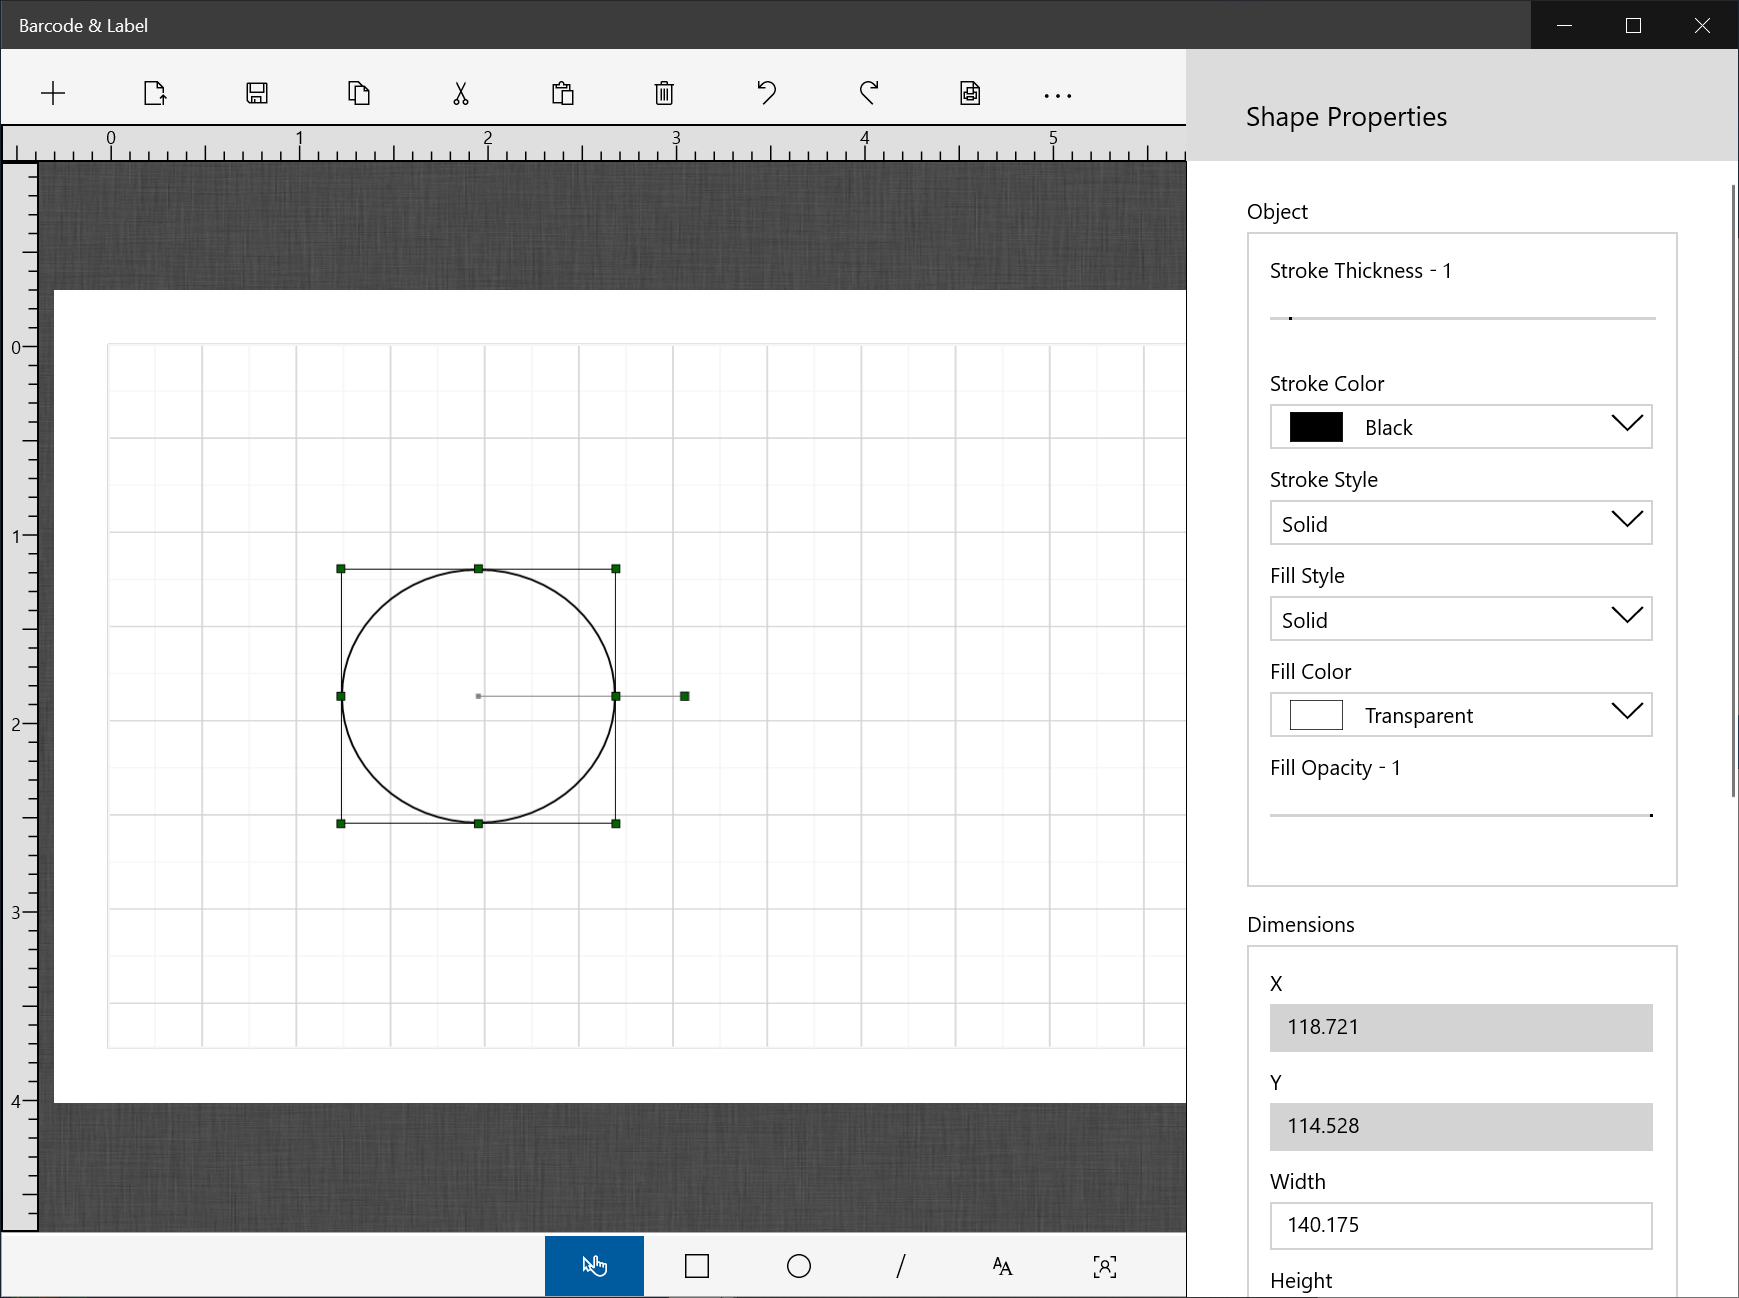Screen dimensions: 1739x1298
Task: Open the Stroke Style dropdown
Action: tap(1461, 523)
